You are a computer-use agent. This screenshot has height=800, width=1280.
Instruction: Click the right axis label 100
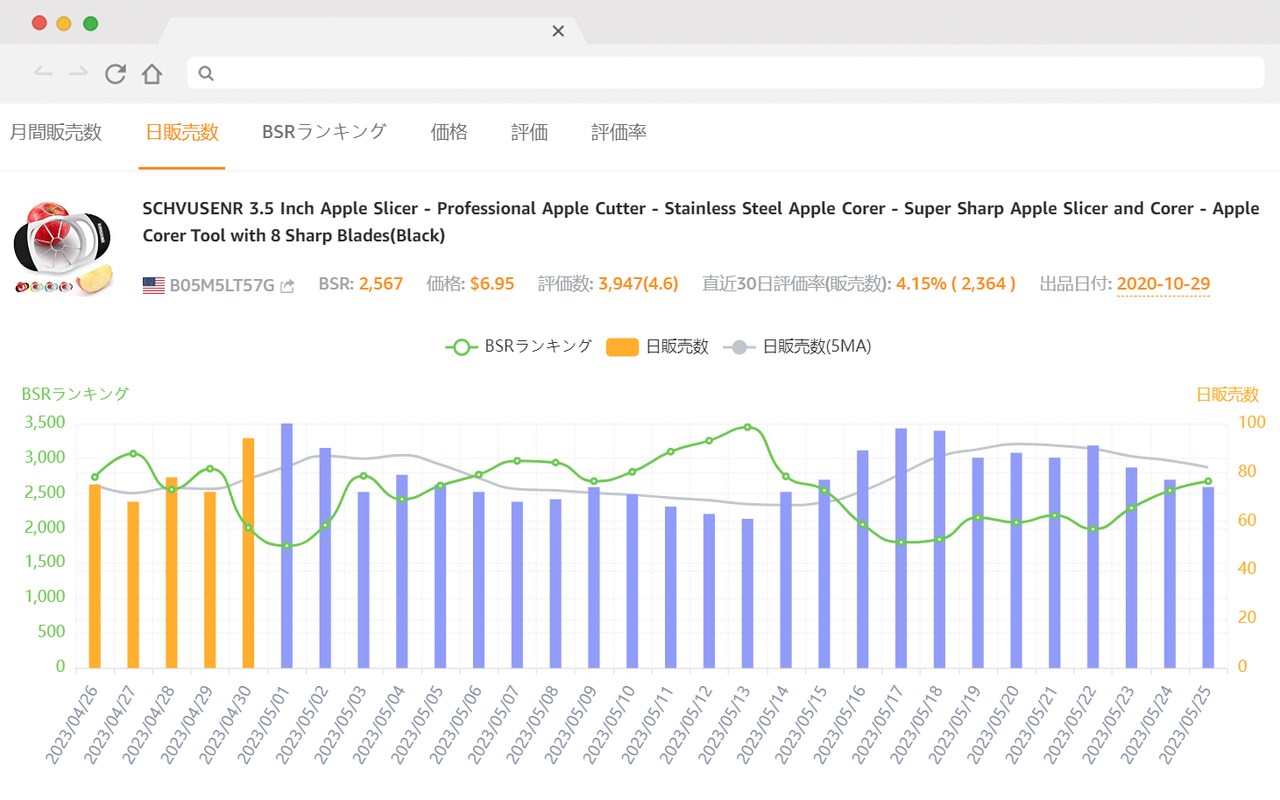coord(1252,423)
